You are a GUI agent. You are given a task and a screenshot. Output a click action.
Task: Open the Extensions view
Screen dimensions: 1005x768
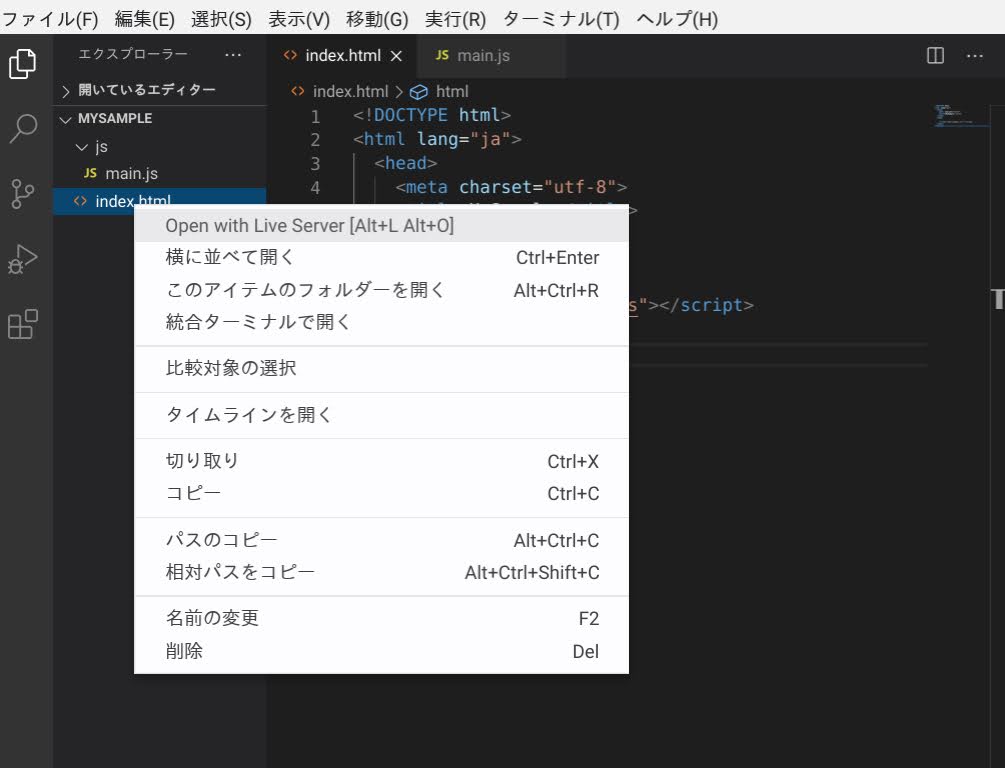pos(23,324)
